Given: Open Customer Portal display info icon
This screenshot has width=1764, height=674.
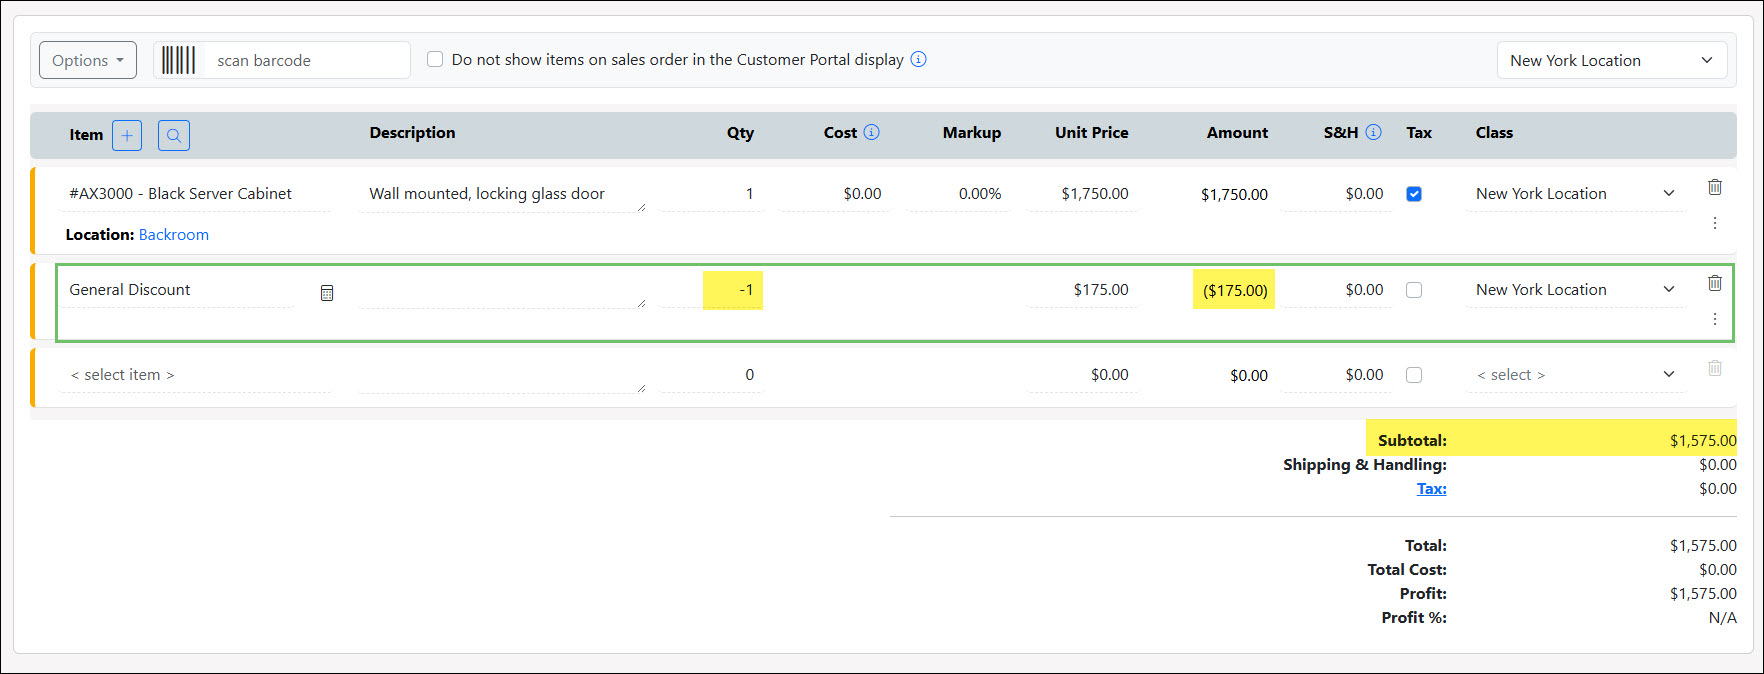Looking at the screenshot, I should pyautogui.click(x=918, y=59).
